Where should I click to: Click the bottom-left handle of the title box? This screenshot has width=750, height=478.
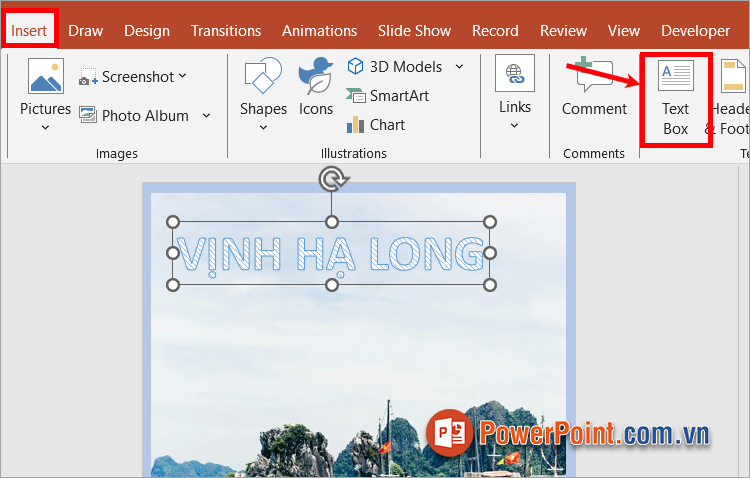[173, 285]
